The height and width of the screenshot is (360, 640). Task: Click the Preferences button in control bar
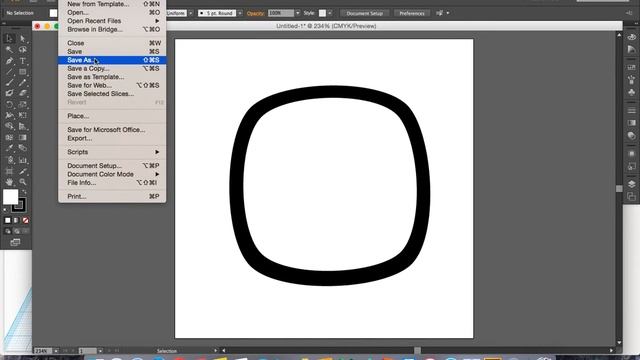[x=412, y=13]
